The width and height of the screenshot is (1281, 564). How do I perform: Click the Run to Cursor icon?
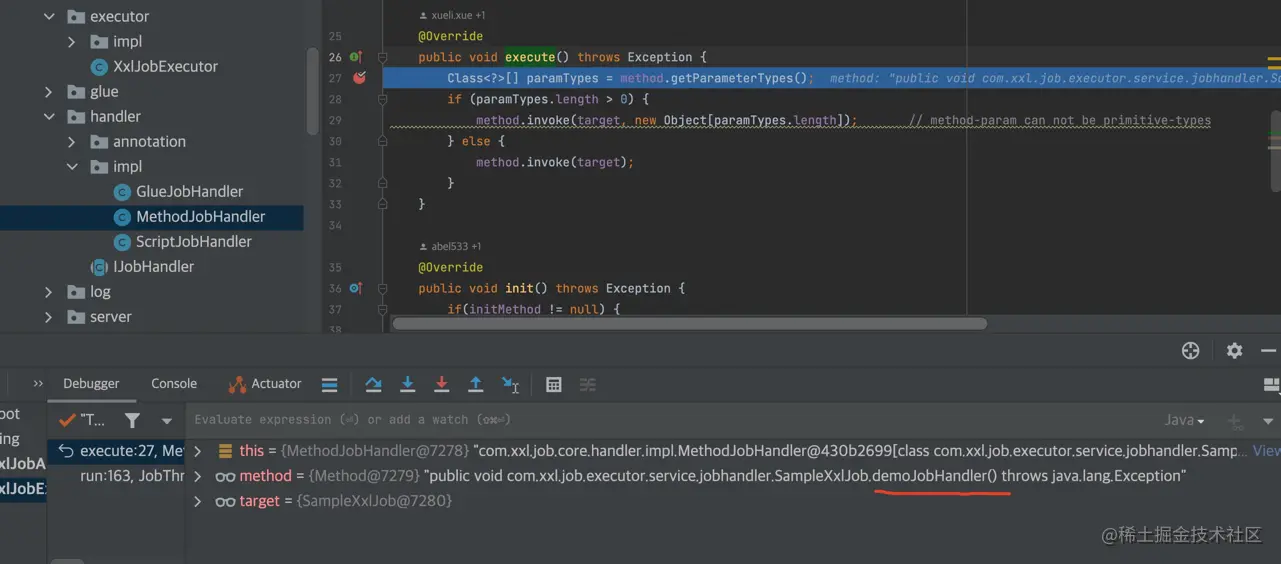tap(510, 384)
